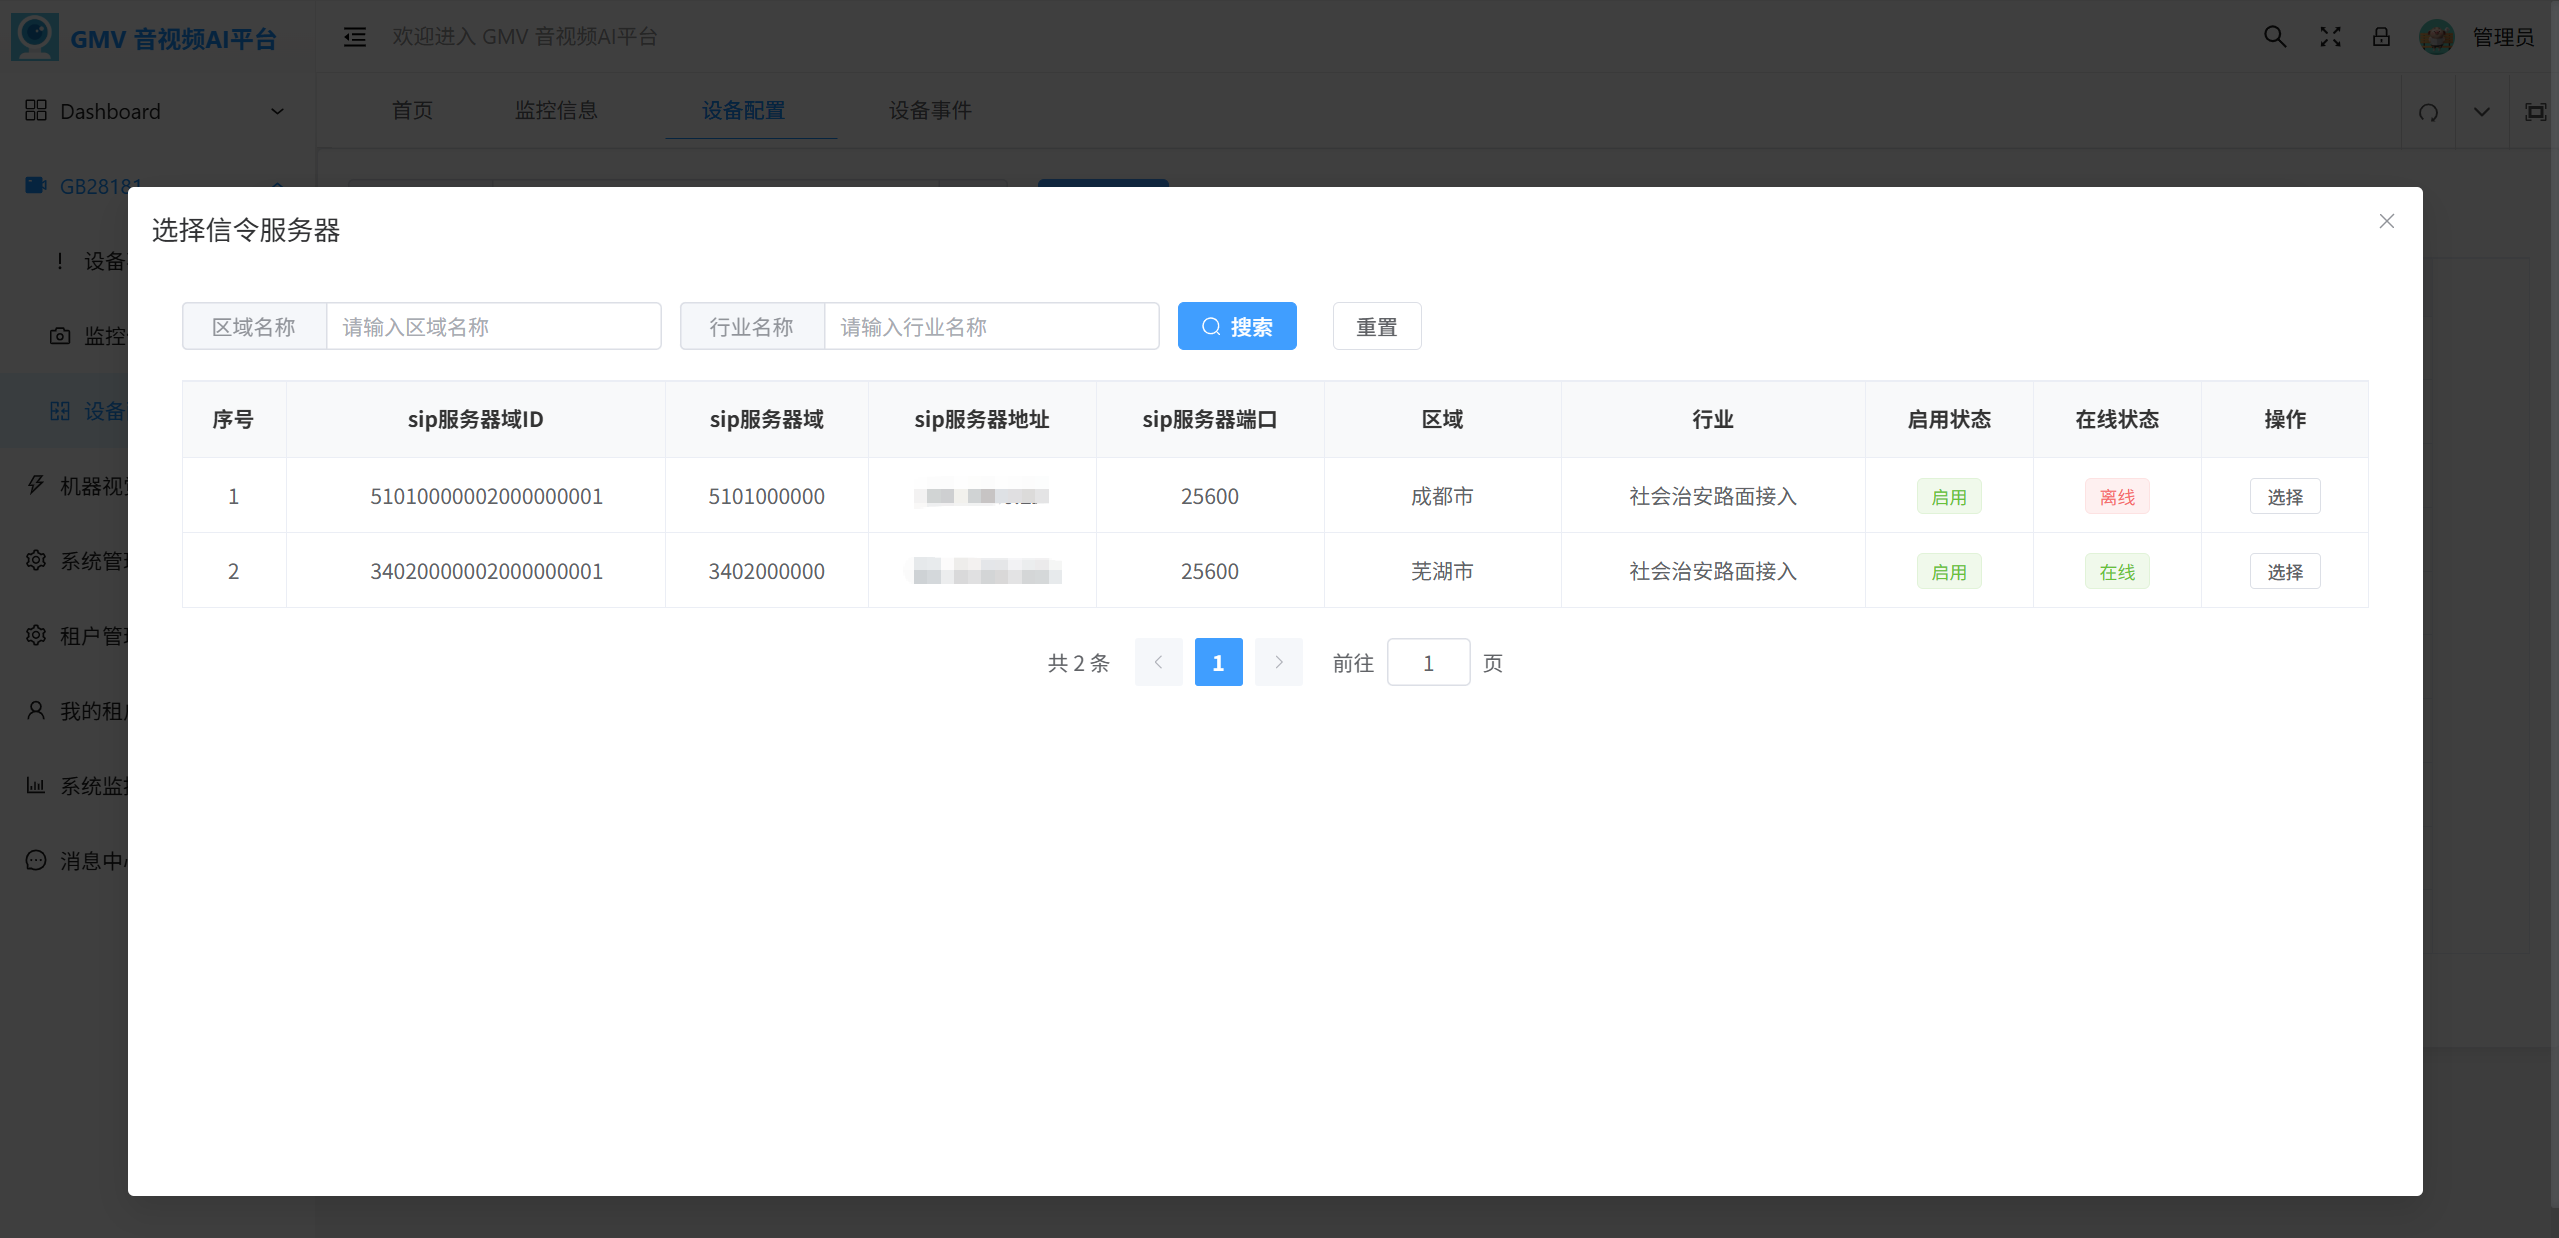Click the lock screen icon
2559x1238 pixels.
click(2381, 37)
